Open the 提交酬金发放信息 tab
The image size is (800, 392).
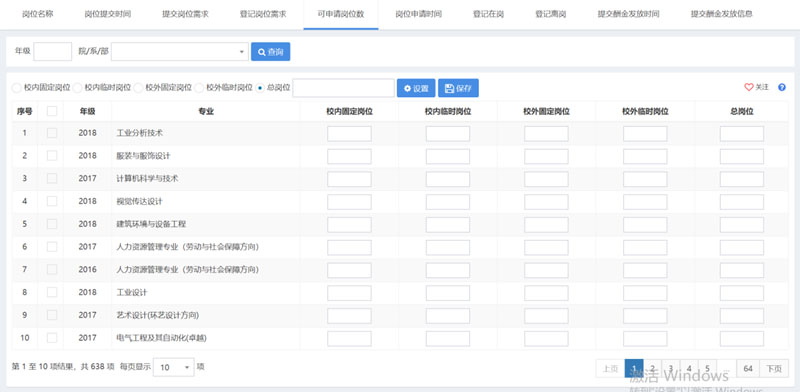(721, 14)
